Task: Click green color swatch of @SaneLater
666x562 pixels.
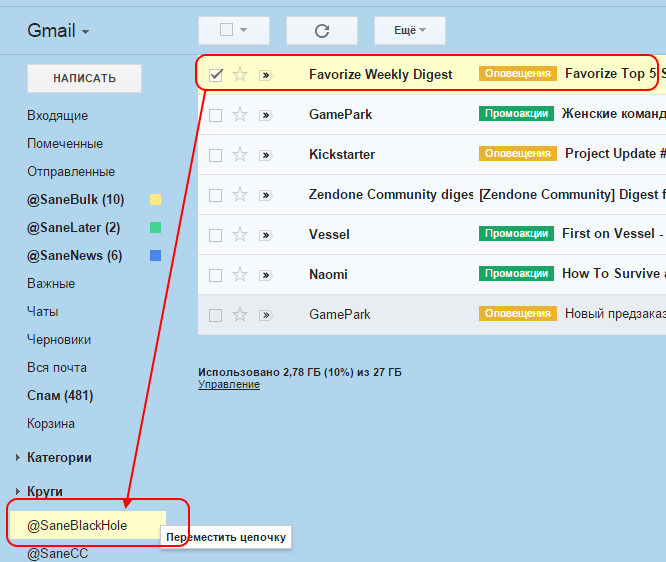Action: coord(155,228)
